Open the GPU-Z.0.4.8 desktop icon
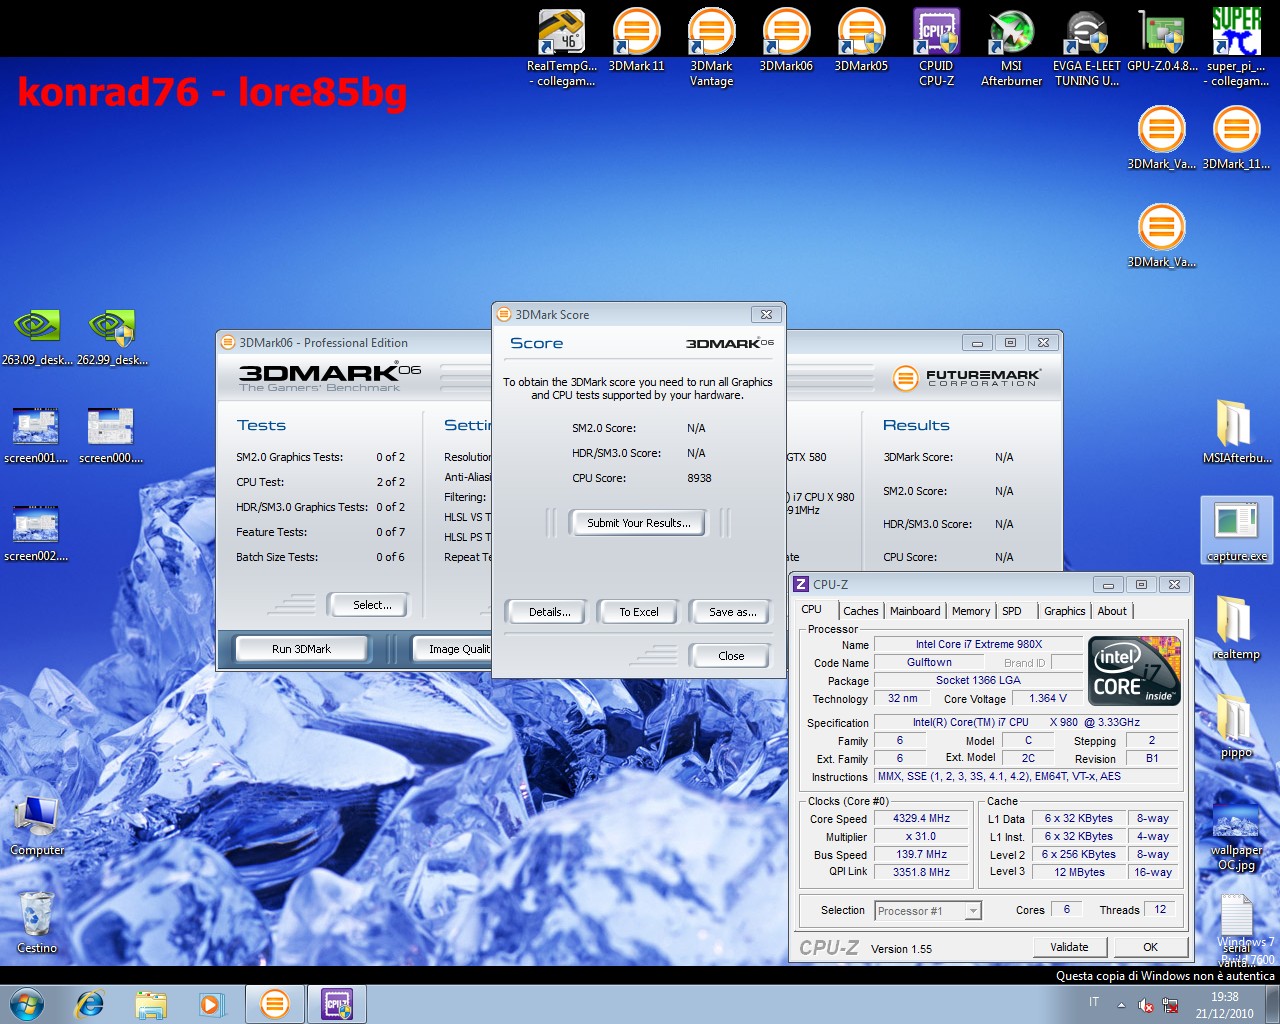The width and height of the screenshot is (1280, 1024). click(1162, 40)
